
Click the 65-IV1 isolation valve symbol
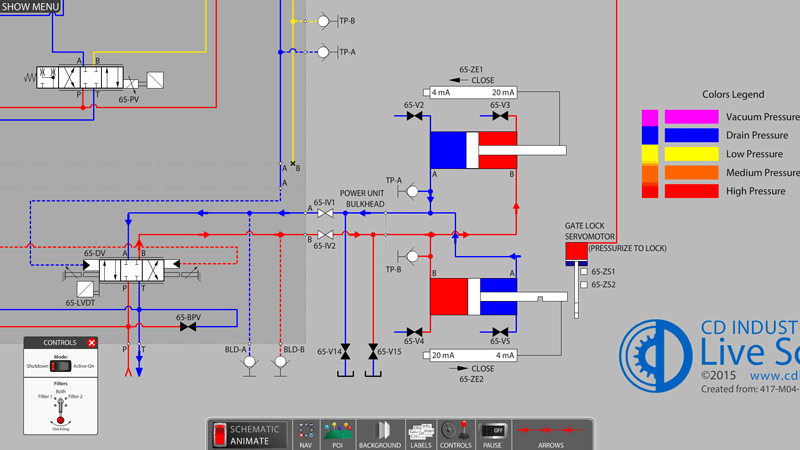click(x=325, y=213)
